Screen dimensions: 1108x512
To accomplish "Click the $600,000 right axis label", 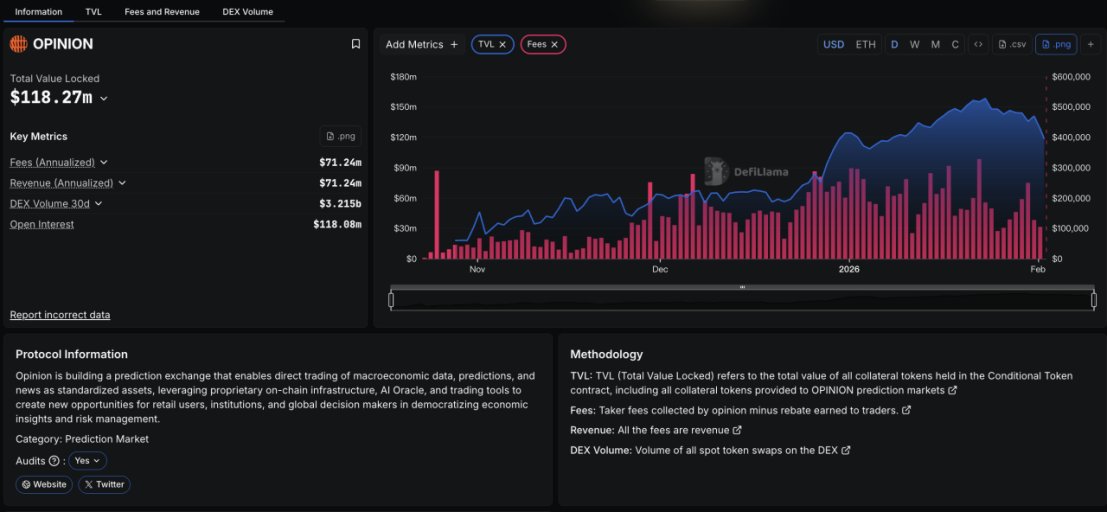I will click(x=1071, y=76).
